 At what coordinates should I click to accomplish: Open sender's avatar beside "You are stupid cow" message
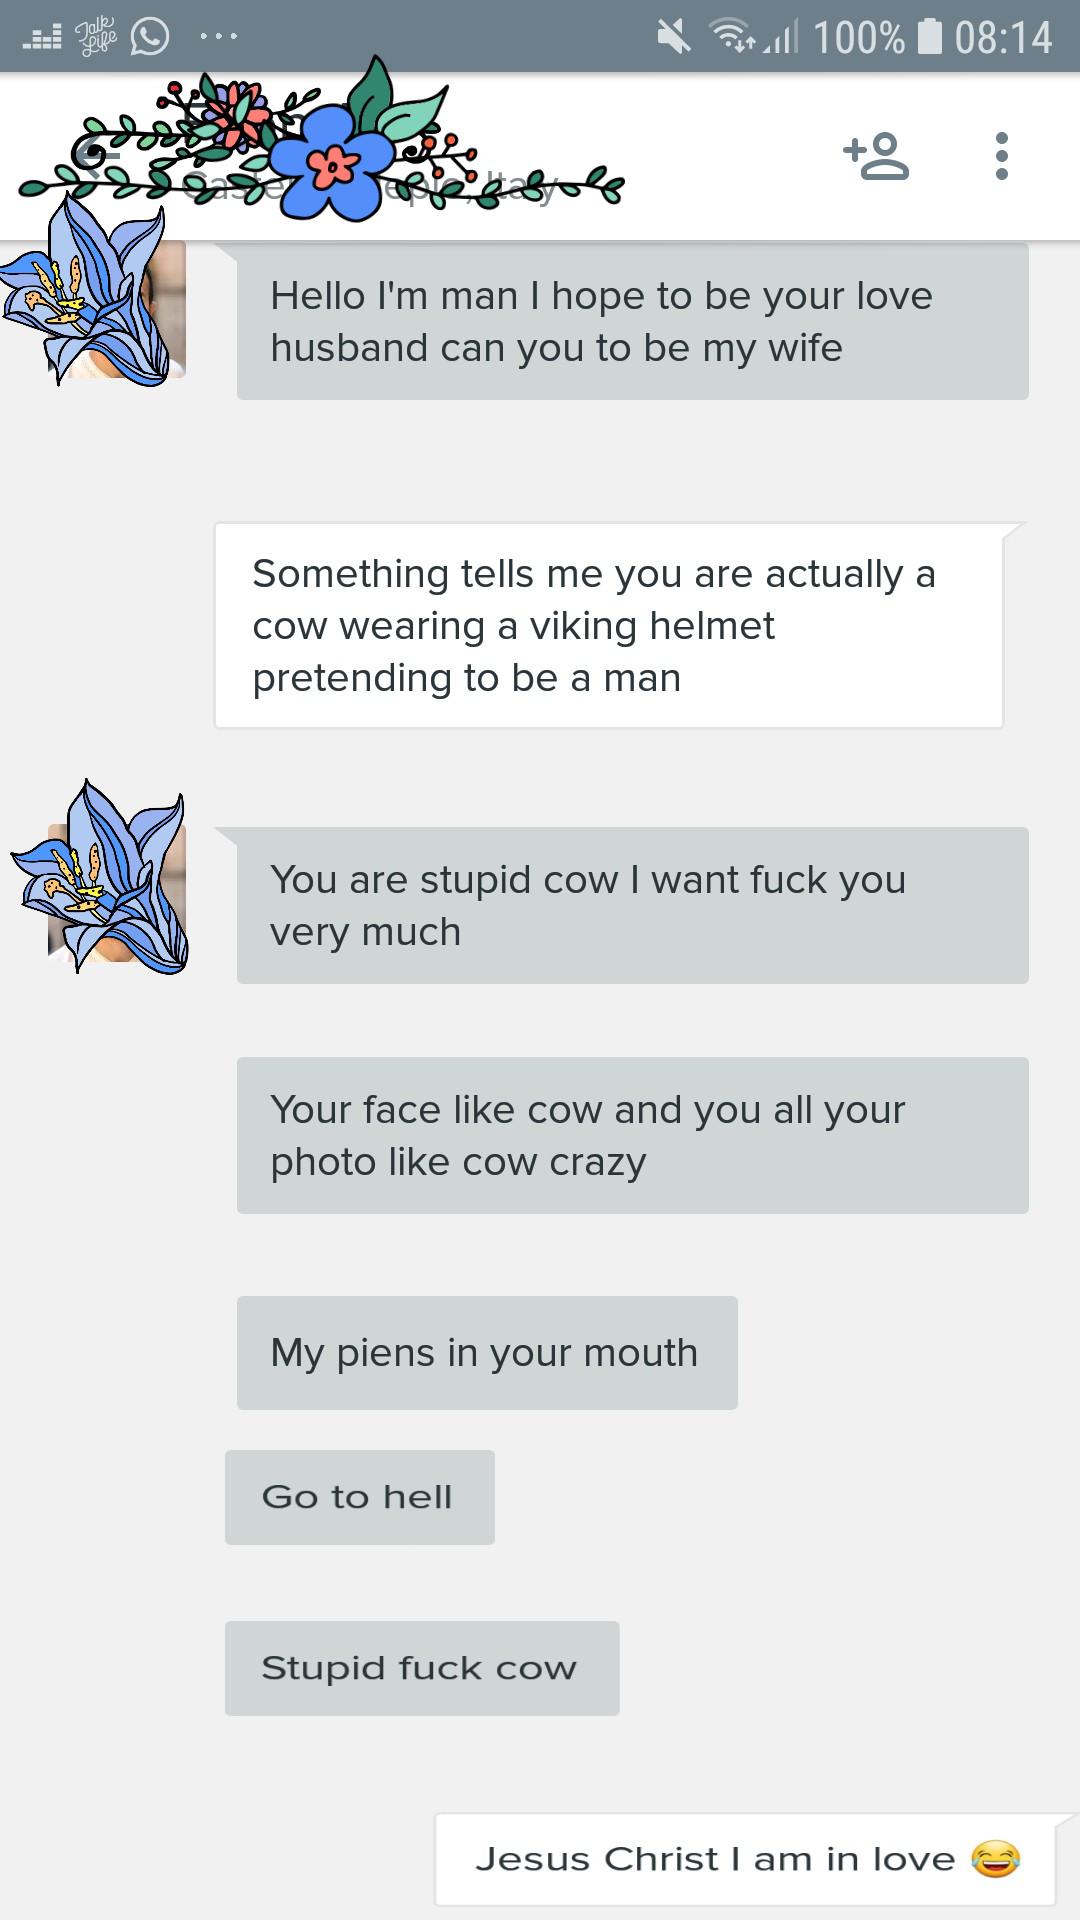(x=118, y=892)
